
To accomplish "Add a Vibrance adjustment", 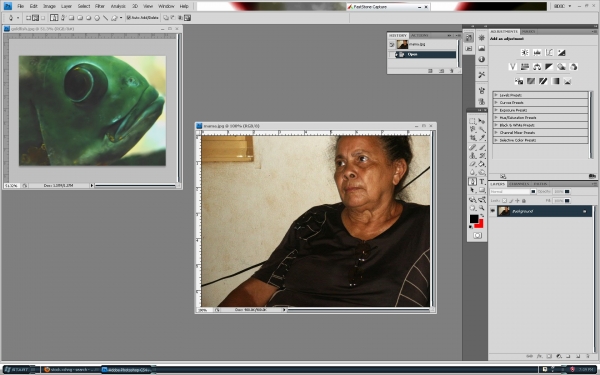I will click(513, 67).
